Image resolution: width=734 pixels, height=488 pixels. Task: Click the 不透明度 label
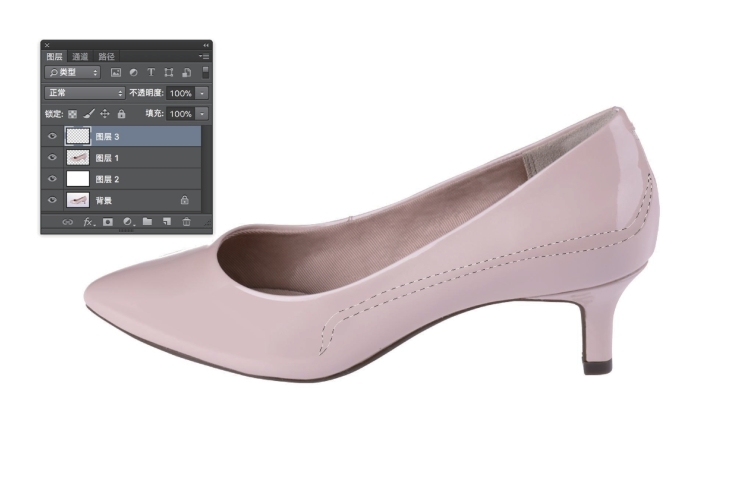pyautogui.click(x=146, y=93)
